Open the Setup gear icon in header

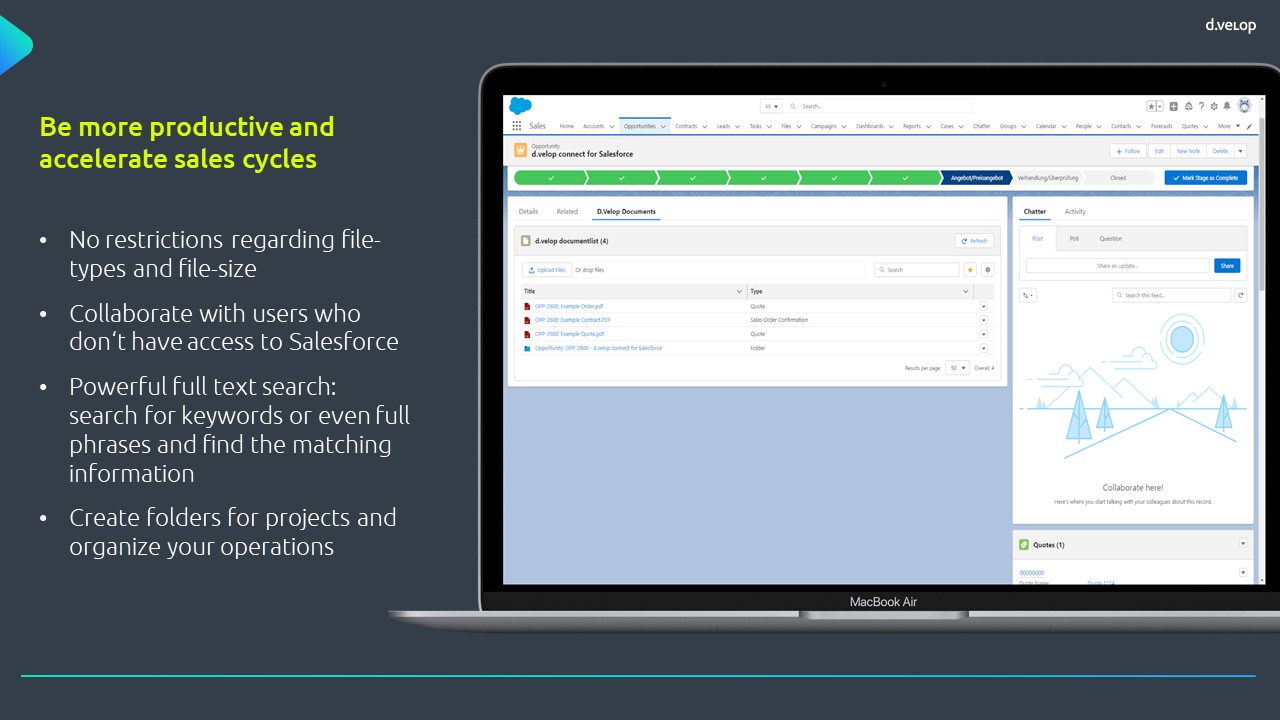1214,107
